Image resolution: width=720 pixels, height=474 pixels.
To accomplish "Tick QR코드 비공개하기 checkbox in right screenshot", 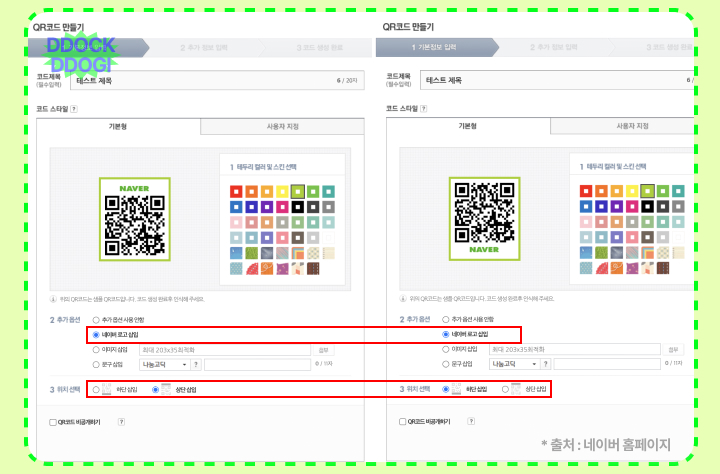I will click(x=403, y=422).
